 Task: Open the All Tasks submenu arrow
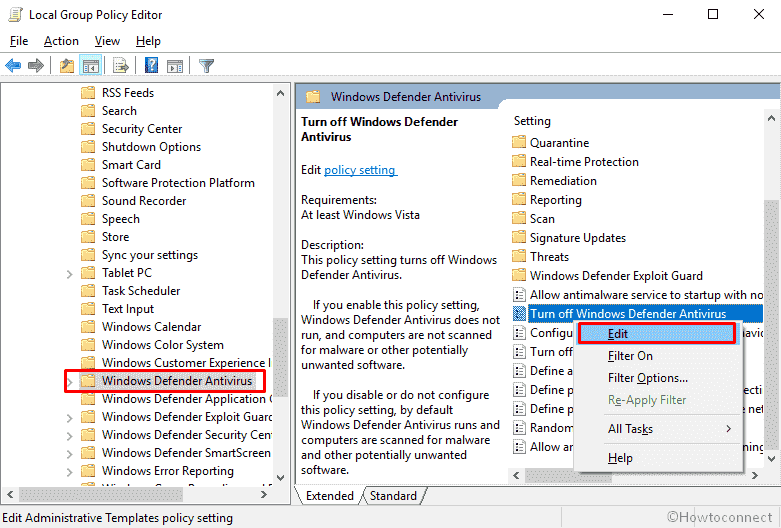[x=728, y=429]
